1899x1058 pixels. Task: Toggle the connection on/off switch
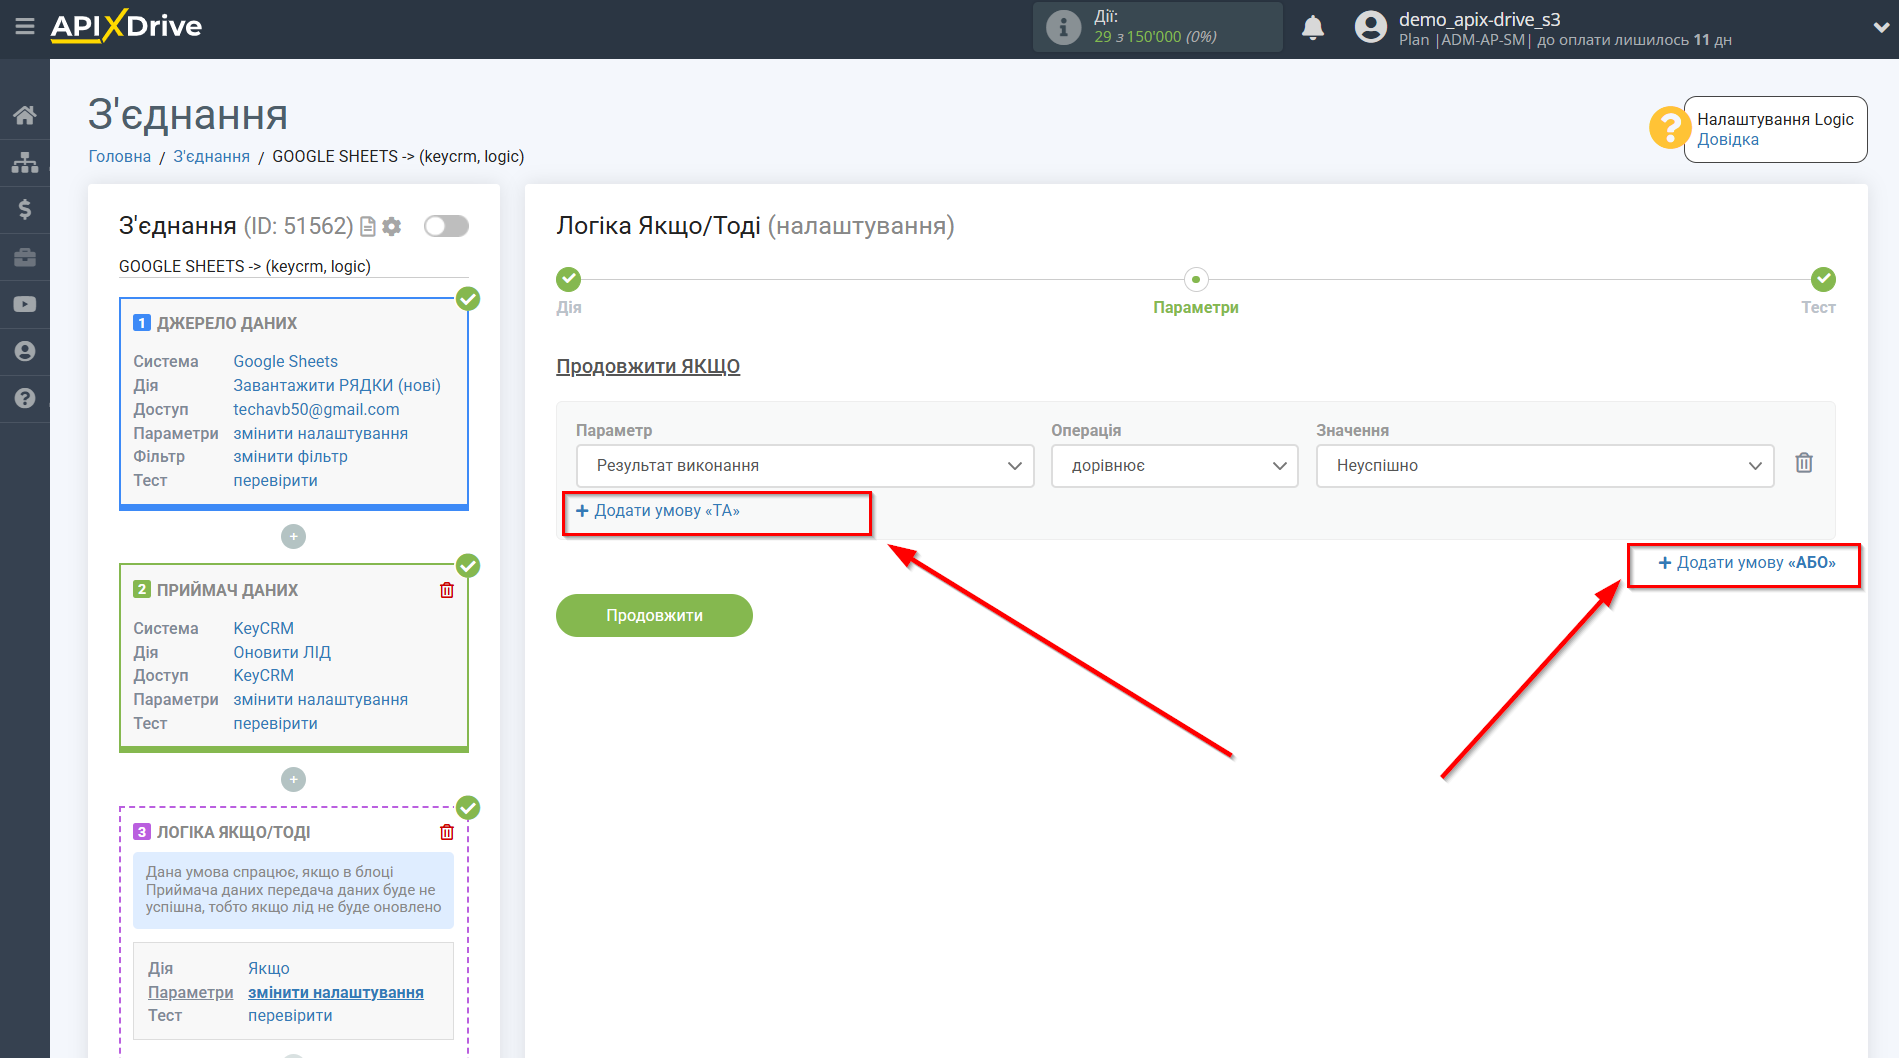click(x=446, y=226)
